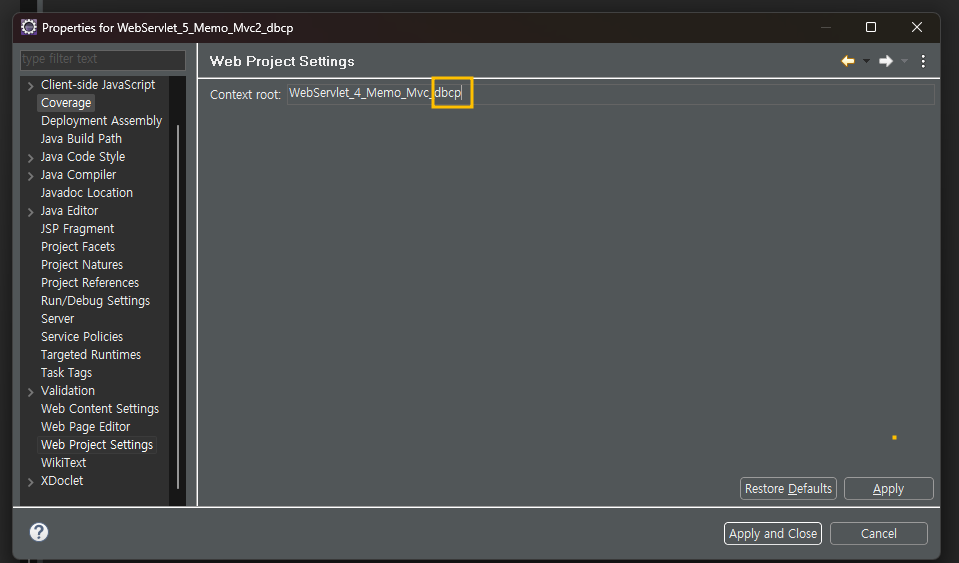
Task: Click the tree panel vertical scrollbar
Action: (x=178, y=306)
